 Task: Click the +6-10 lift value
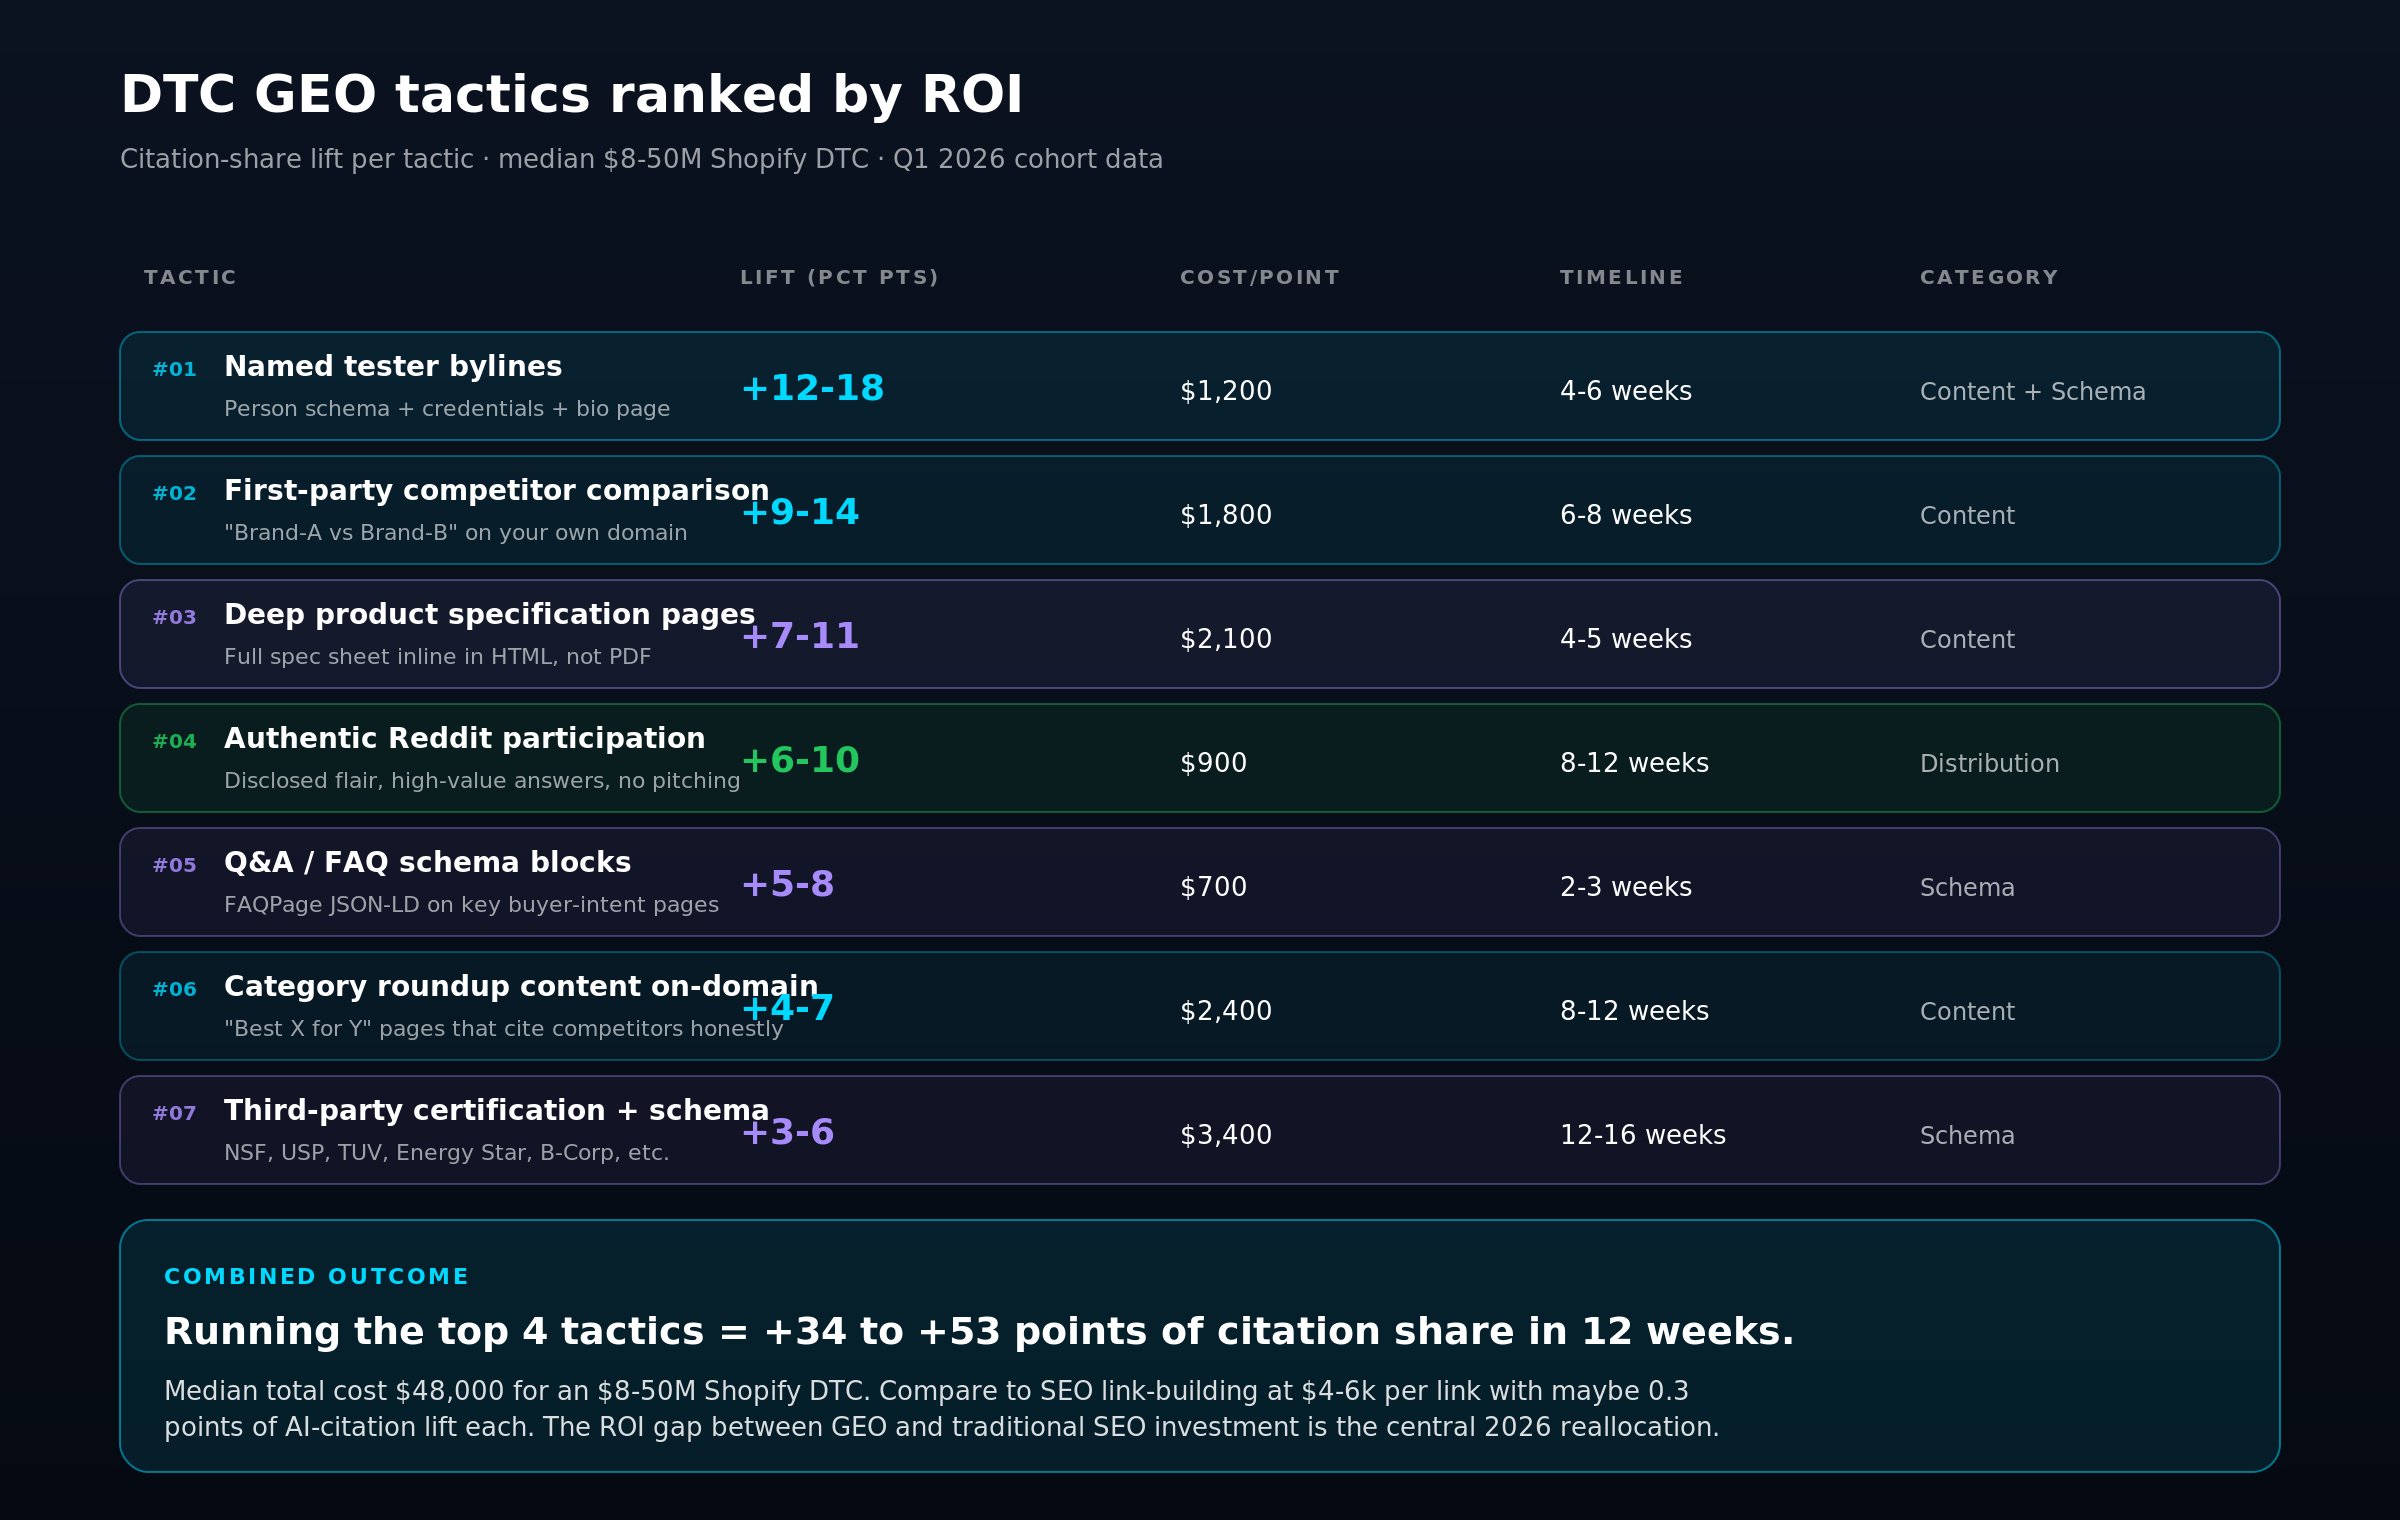800,760
